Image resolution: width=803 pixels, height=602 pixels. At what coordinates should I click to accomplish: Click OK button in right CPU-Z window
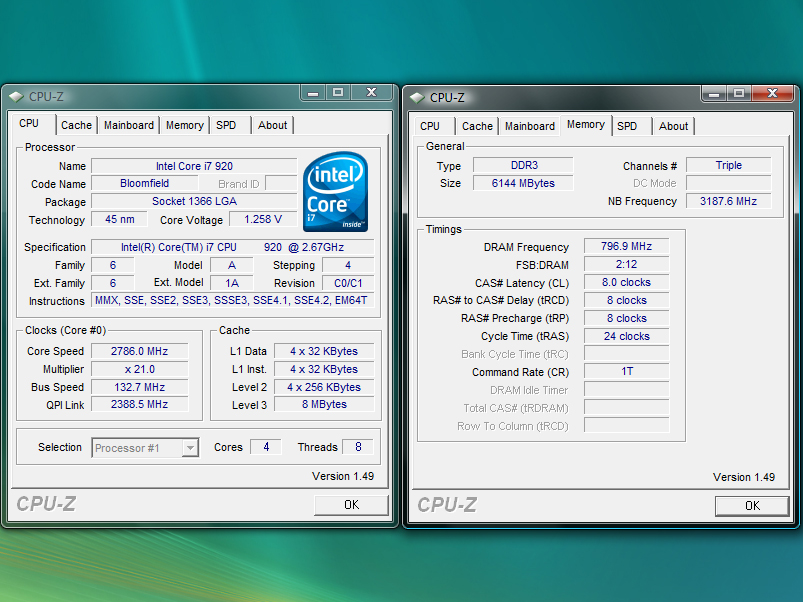click(752, 506)
